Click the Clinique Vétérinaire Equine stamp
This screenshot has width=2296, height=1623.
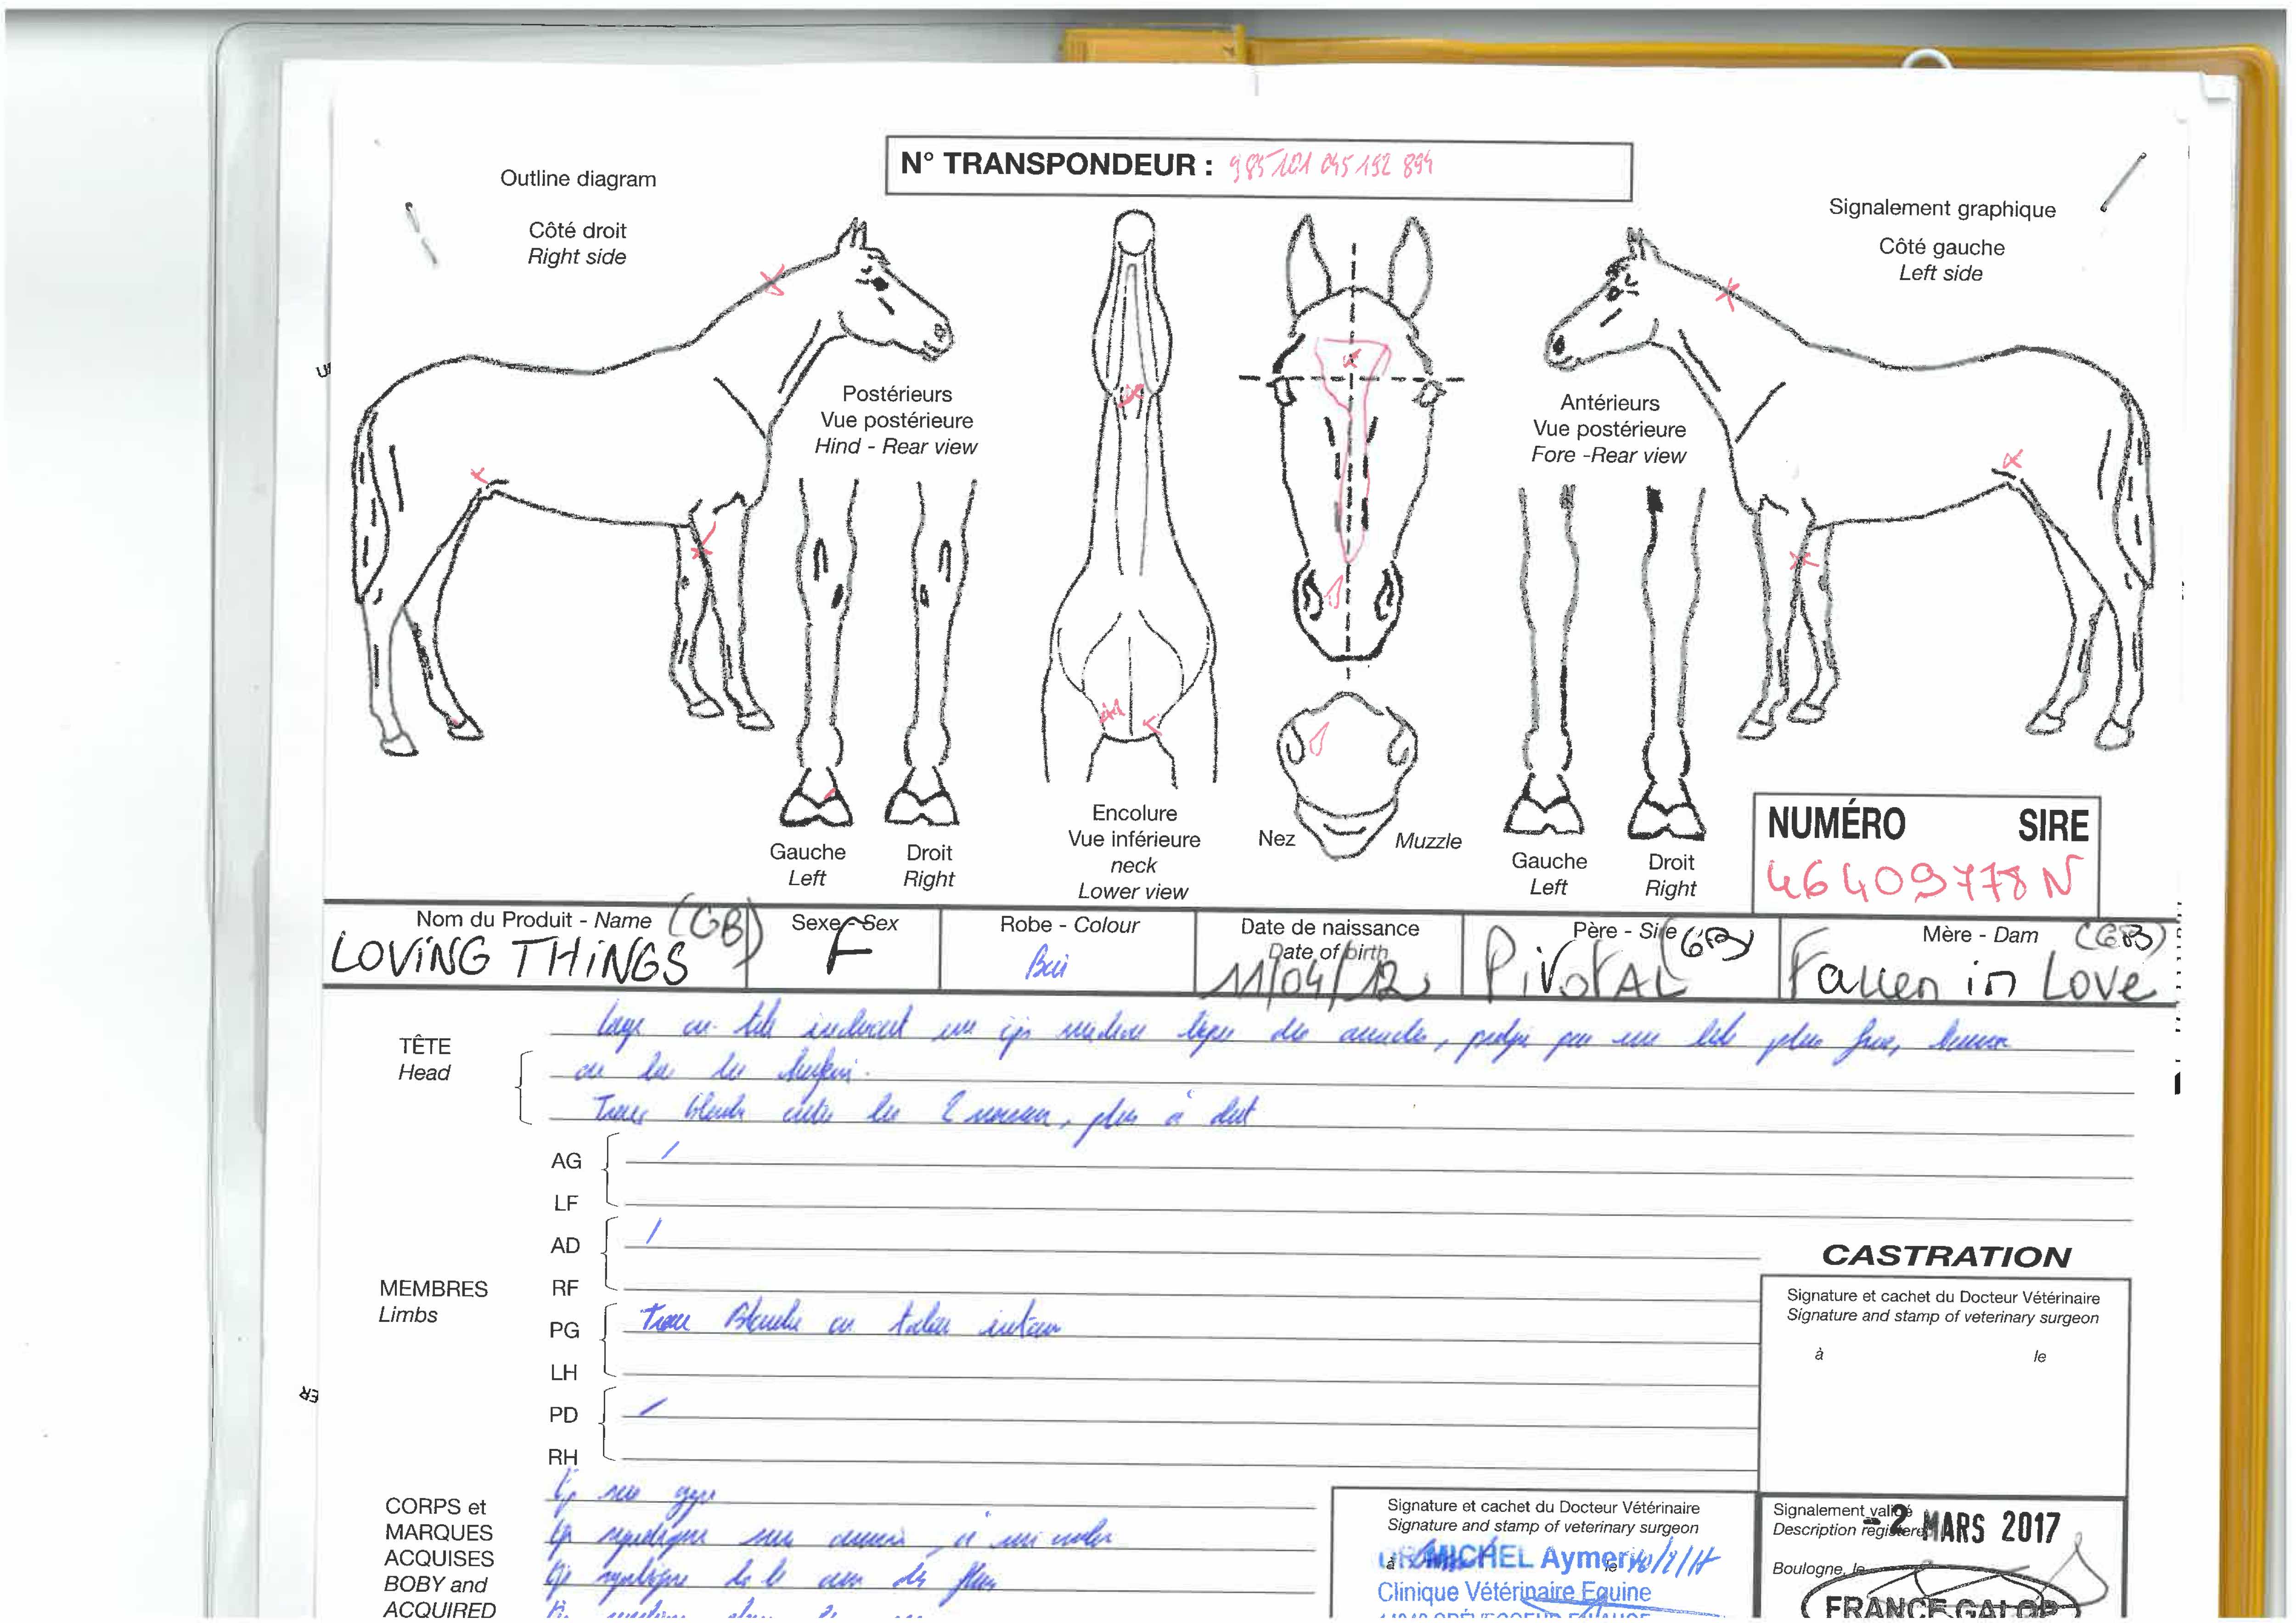(1513, 1590)
